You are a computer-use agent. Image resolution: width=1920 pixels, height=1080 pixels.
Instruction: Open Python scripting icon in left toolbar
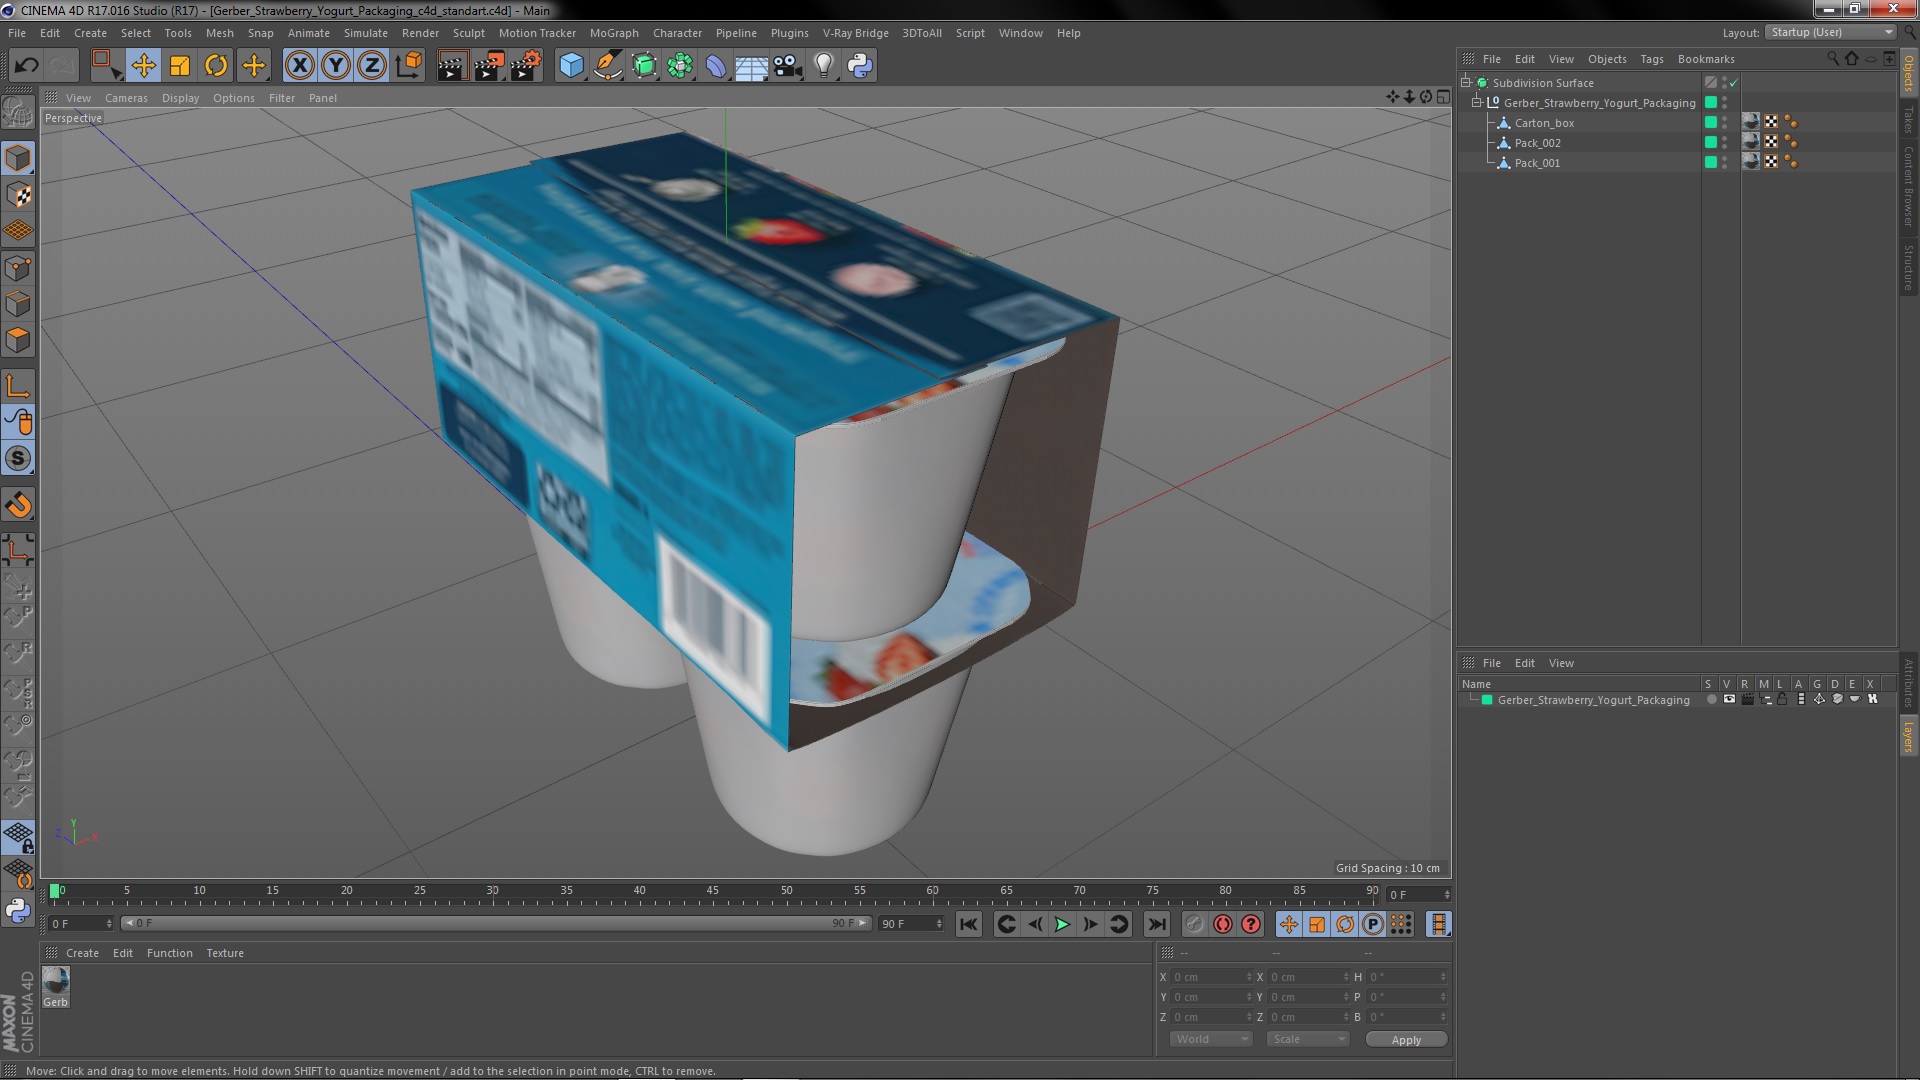18,910
